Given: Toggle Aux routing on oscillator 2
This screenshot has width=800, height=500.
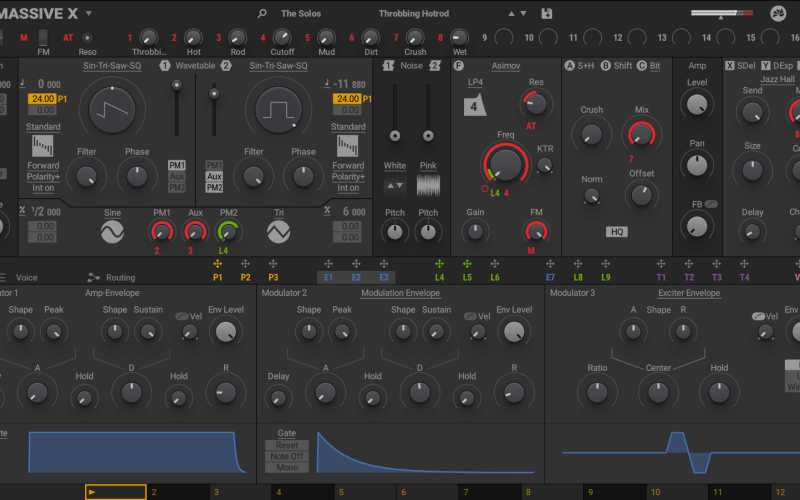Looking at the screenshot, I should click(x=214, y=177).
